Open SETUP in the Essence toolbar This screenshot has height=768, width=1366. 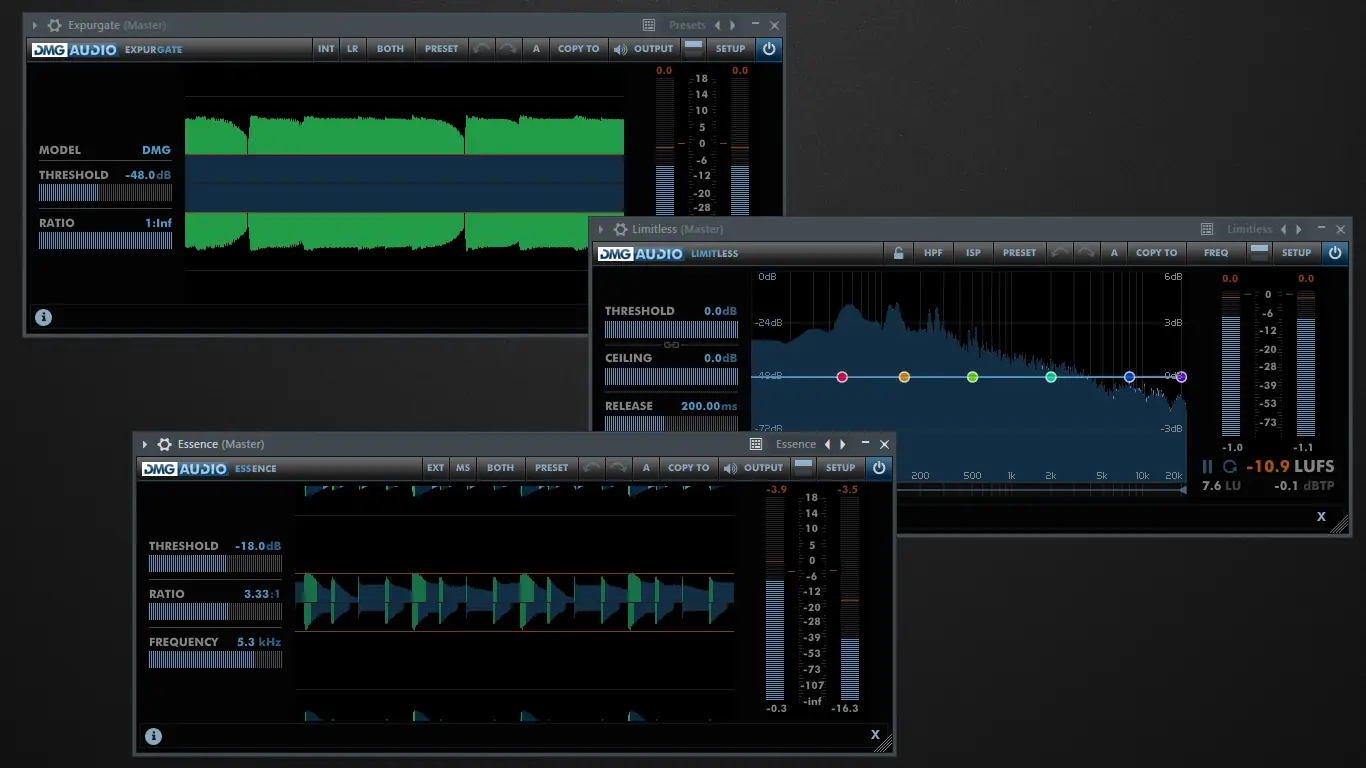pyautogui.click(x=841, y=467)
